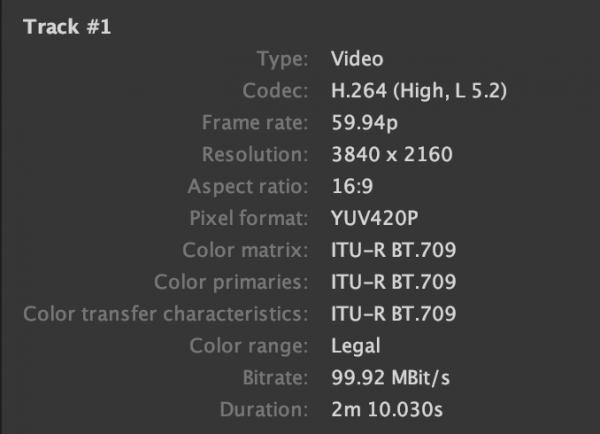Select the Type value Video

(x=357, y=60)
